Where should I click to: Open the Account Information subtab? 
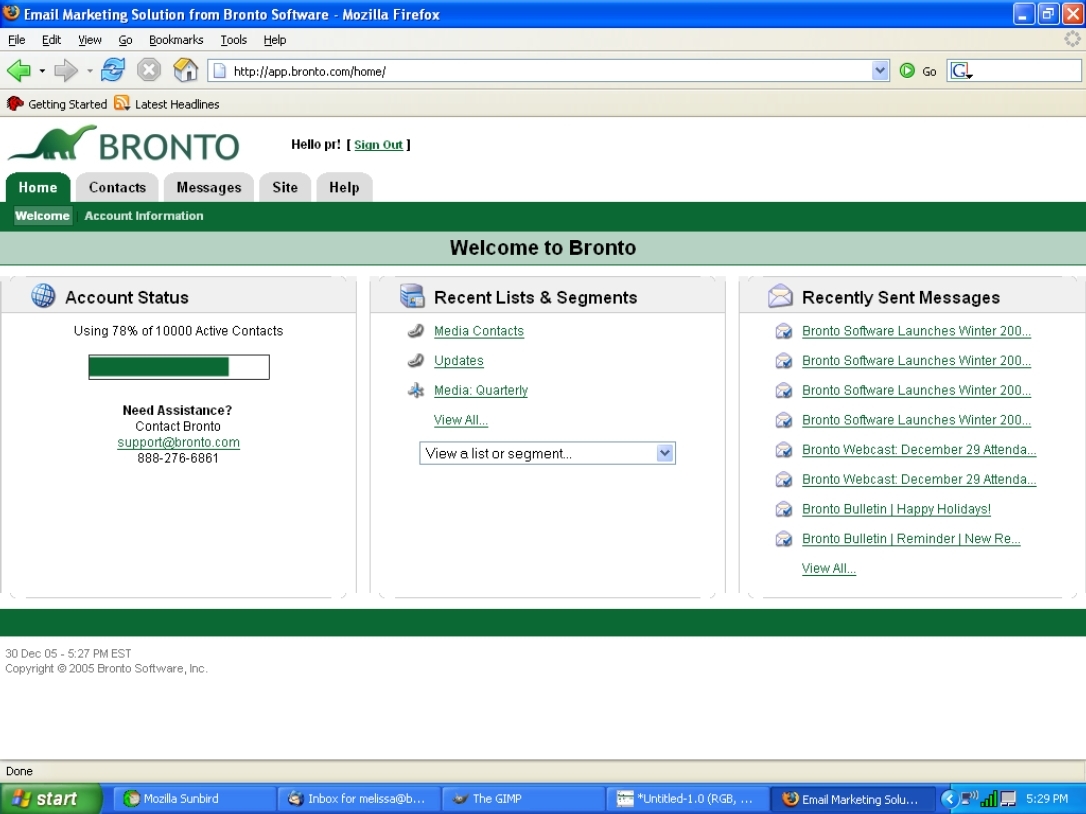144,215
